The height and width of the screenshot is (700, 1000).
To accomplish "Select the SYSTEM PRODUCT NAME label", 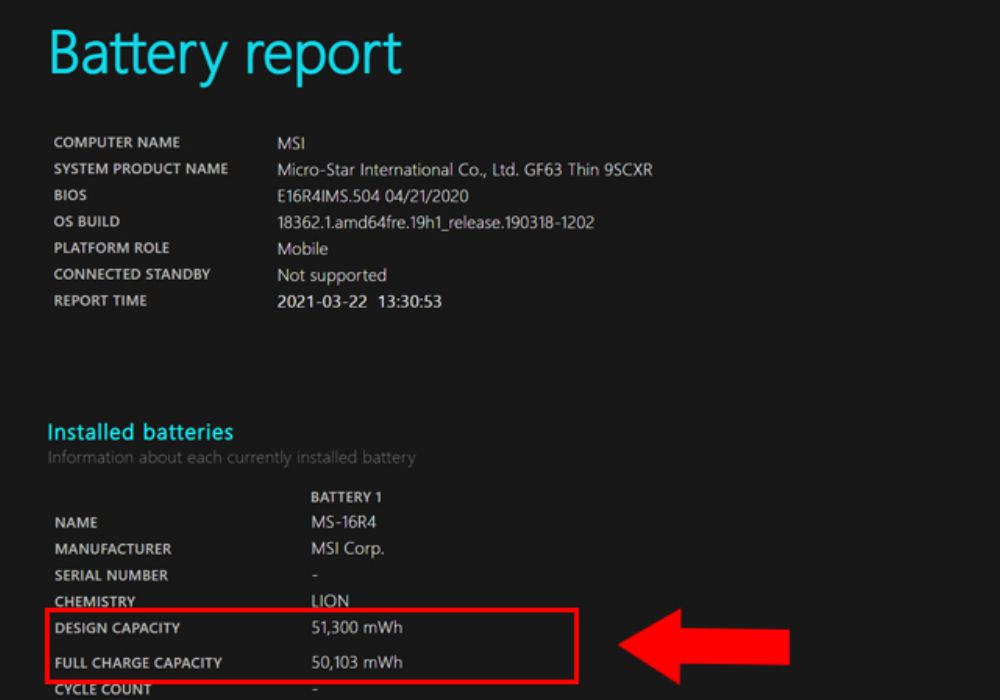I will tap(141, 169).
